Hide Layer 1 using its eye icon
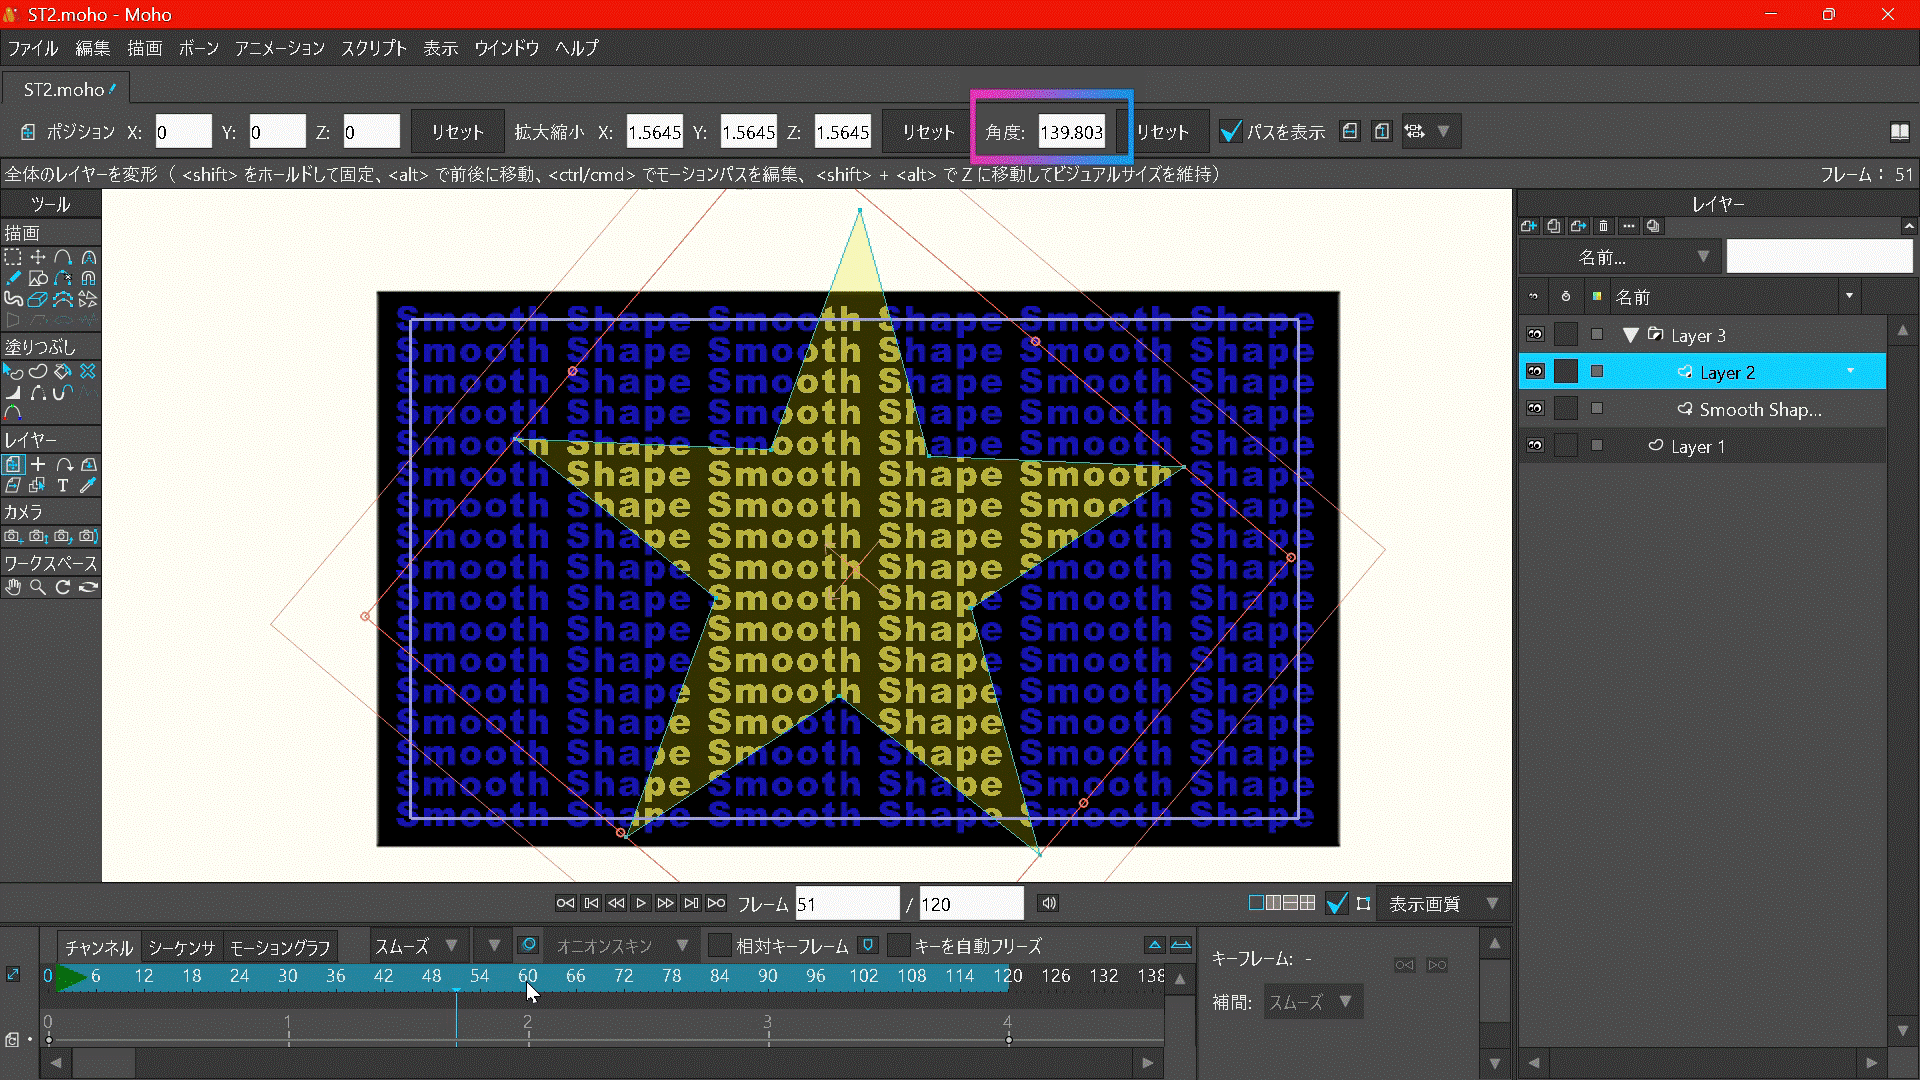The image size is (1920, 1080). coord(1535,446)
